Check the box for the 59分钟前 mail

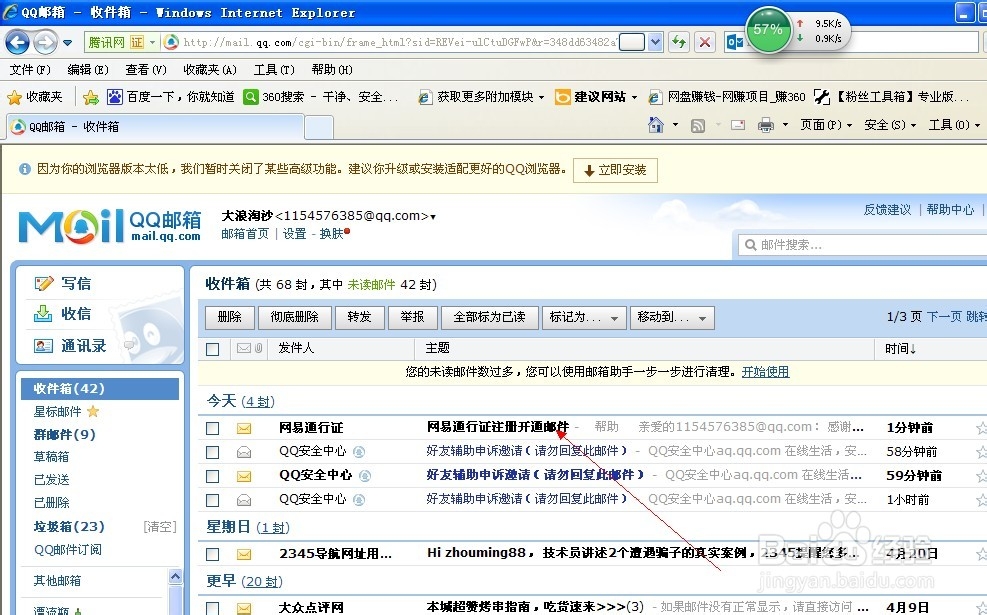coord(213,476)
